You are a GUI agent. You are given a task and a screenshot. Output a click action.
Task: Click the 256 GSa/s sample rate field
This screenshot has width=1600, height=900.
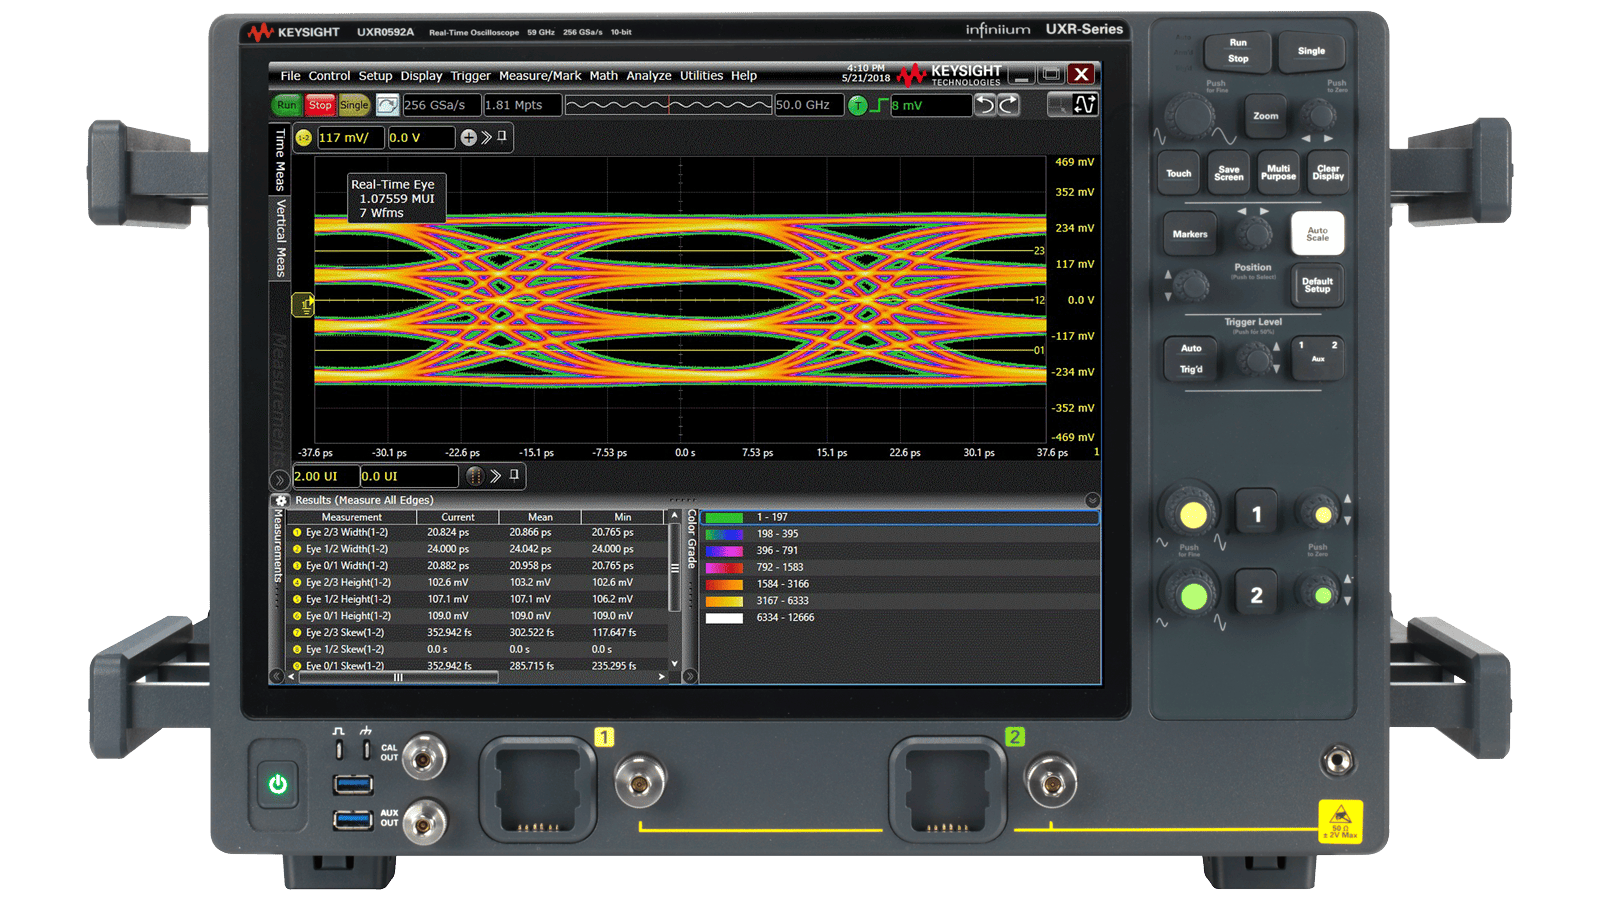[x=441, y=105]
